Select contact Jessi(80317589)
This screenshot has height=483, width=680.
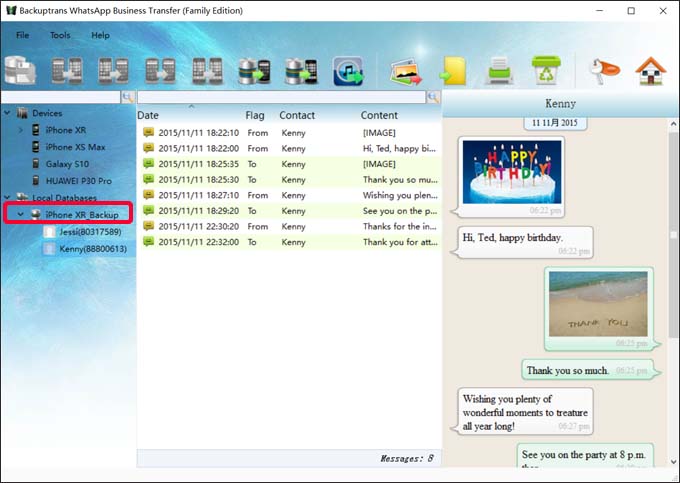[x=90, y=232]
